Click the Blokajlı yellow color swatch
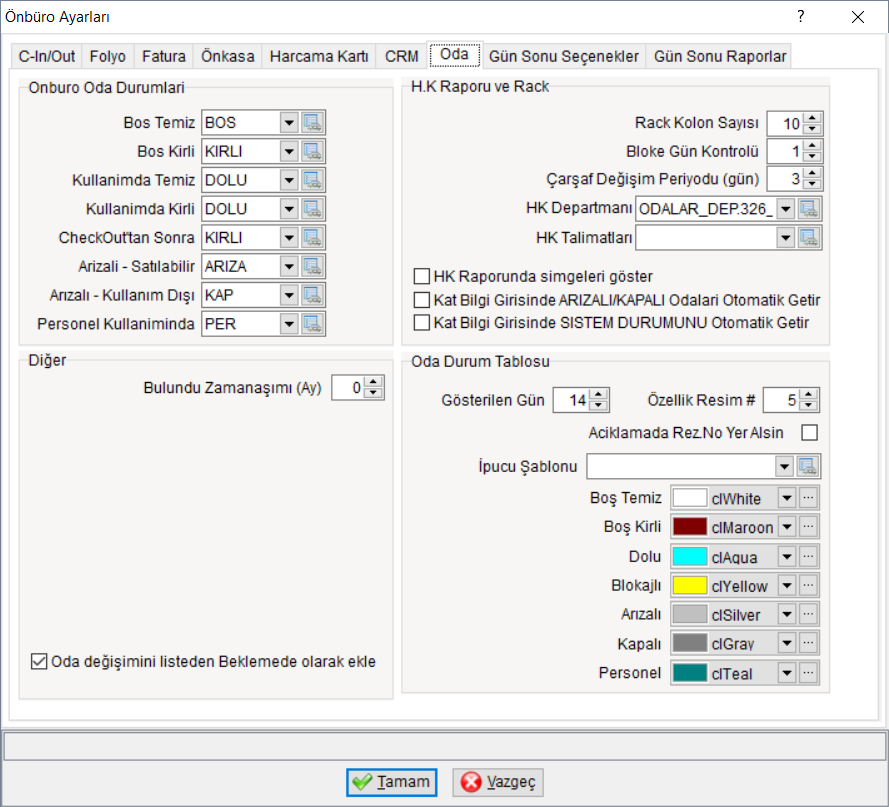The height and width of the screenshot is (807, 889). coord(690,585)
